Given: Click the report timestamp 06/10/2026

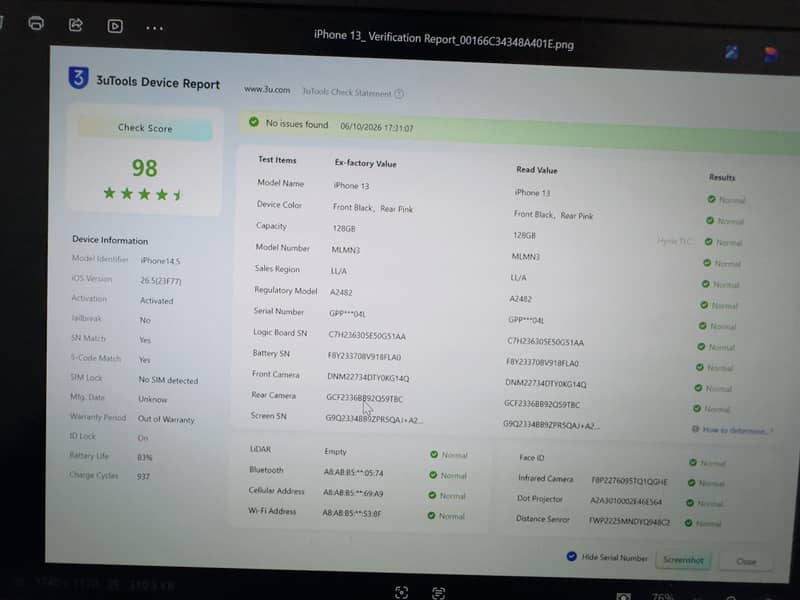Looking at the screenshot, I should (377, 127).
